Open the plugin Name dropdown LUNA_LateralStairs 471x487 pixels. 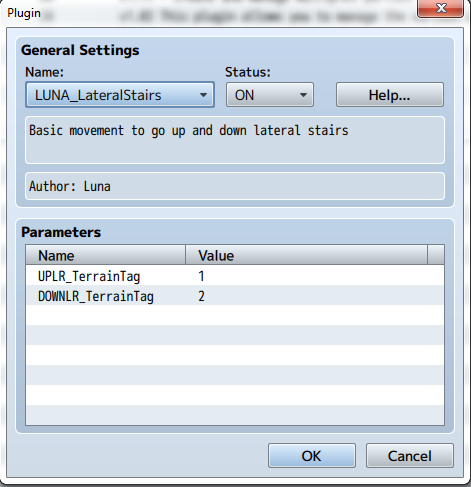[x=120, y=95]
